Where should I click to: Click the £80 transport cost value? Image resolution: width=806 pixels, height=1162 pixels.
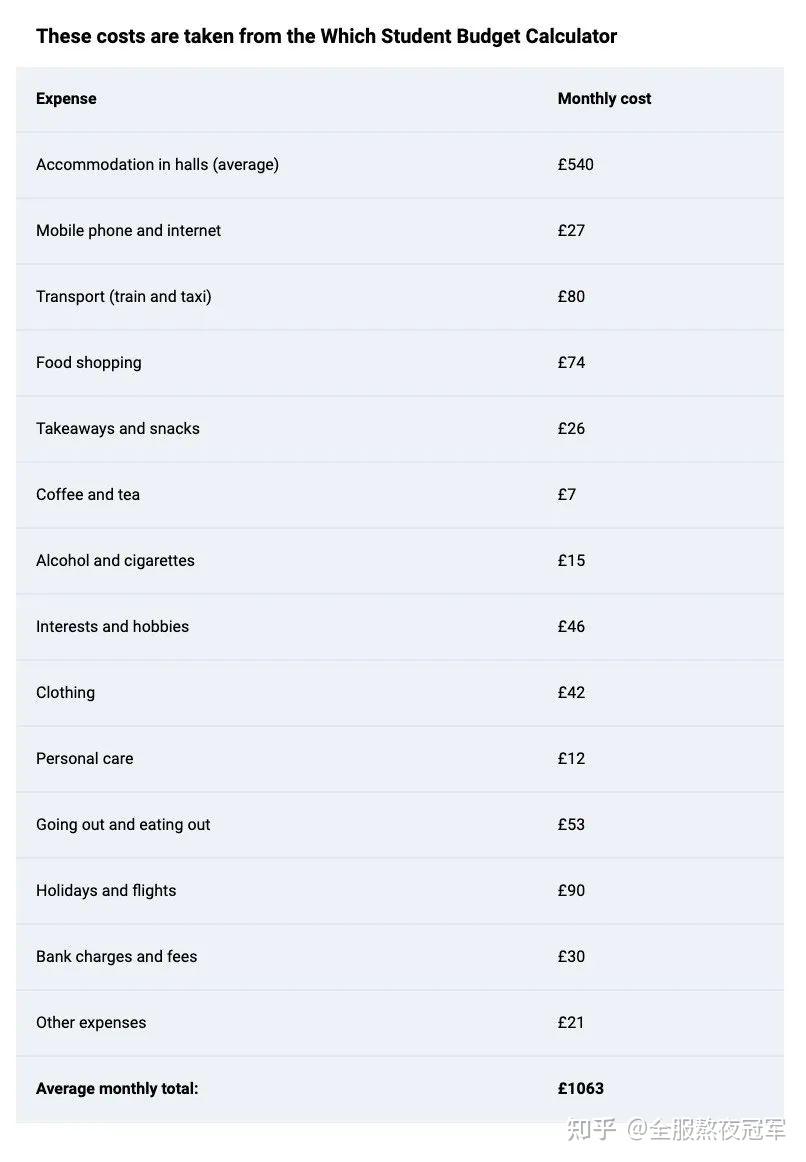[x=571, y=296]
